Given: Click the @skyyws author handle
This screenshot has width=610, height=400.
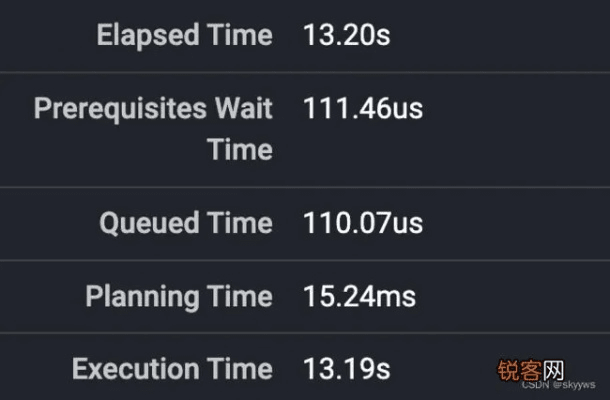Looking at the screenshot, I should coord(574,384).
